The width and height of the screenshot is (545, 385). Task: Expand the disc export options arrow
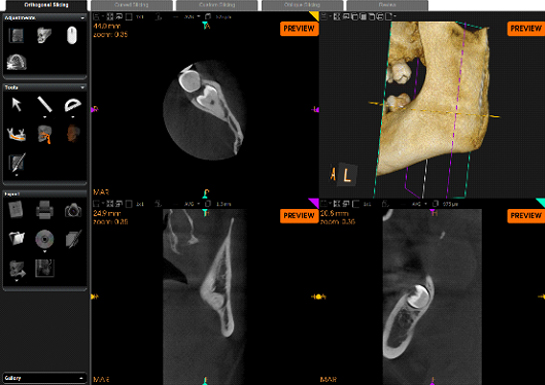pos(44,251)
